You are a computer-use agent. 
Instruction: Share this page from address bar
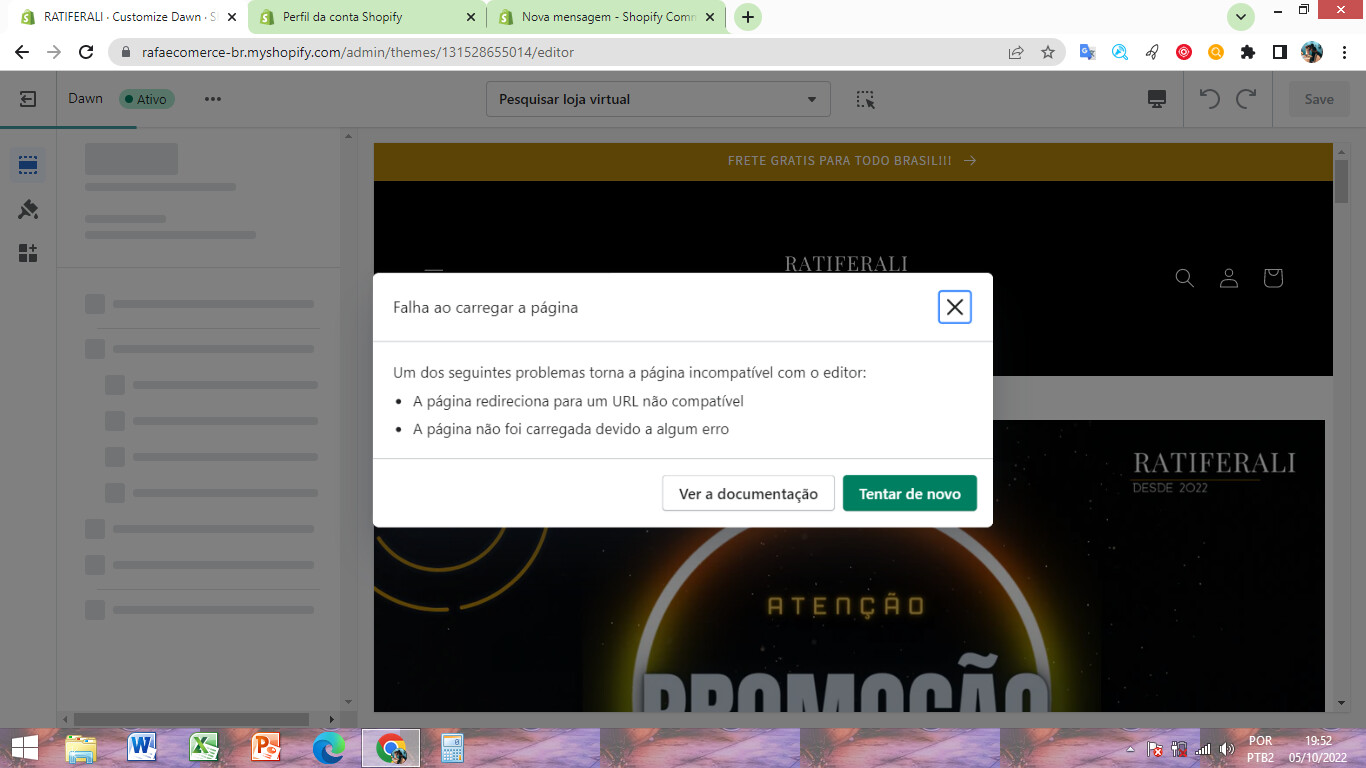click(x=1016, y=52)
